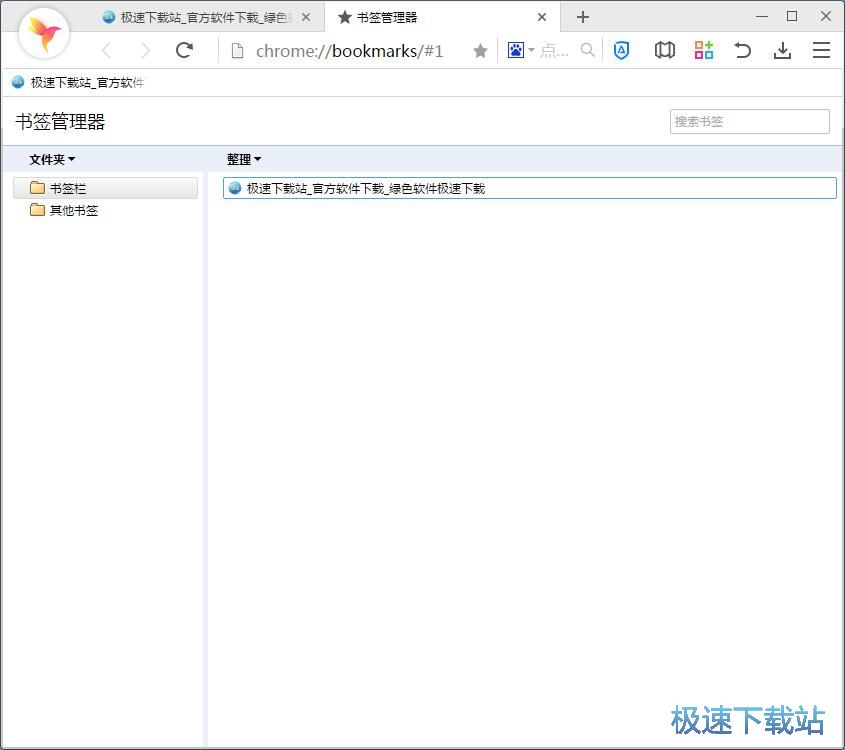Viewport: 845px width, 750px height.
Task: Select the 极速下载站 bookmark entry in list
Action: [530, 188]
